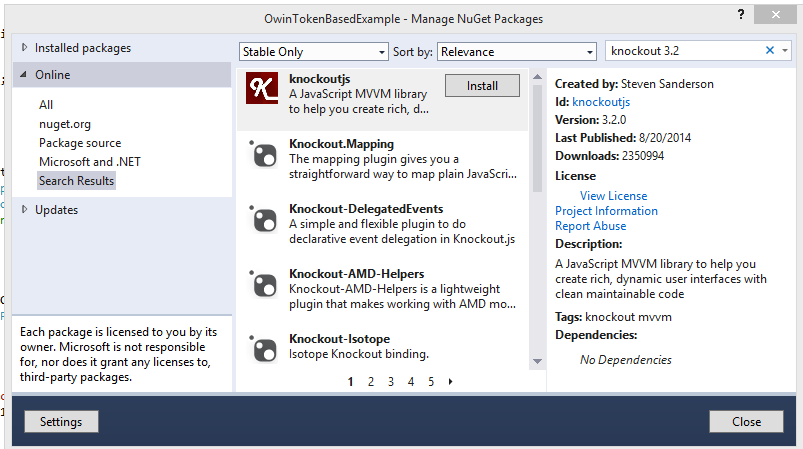Install the knockoutjs package

click(482, 86)
